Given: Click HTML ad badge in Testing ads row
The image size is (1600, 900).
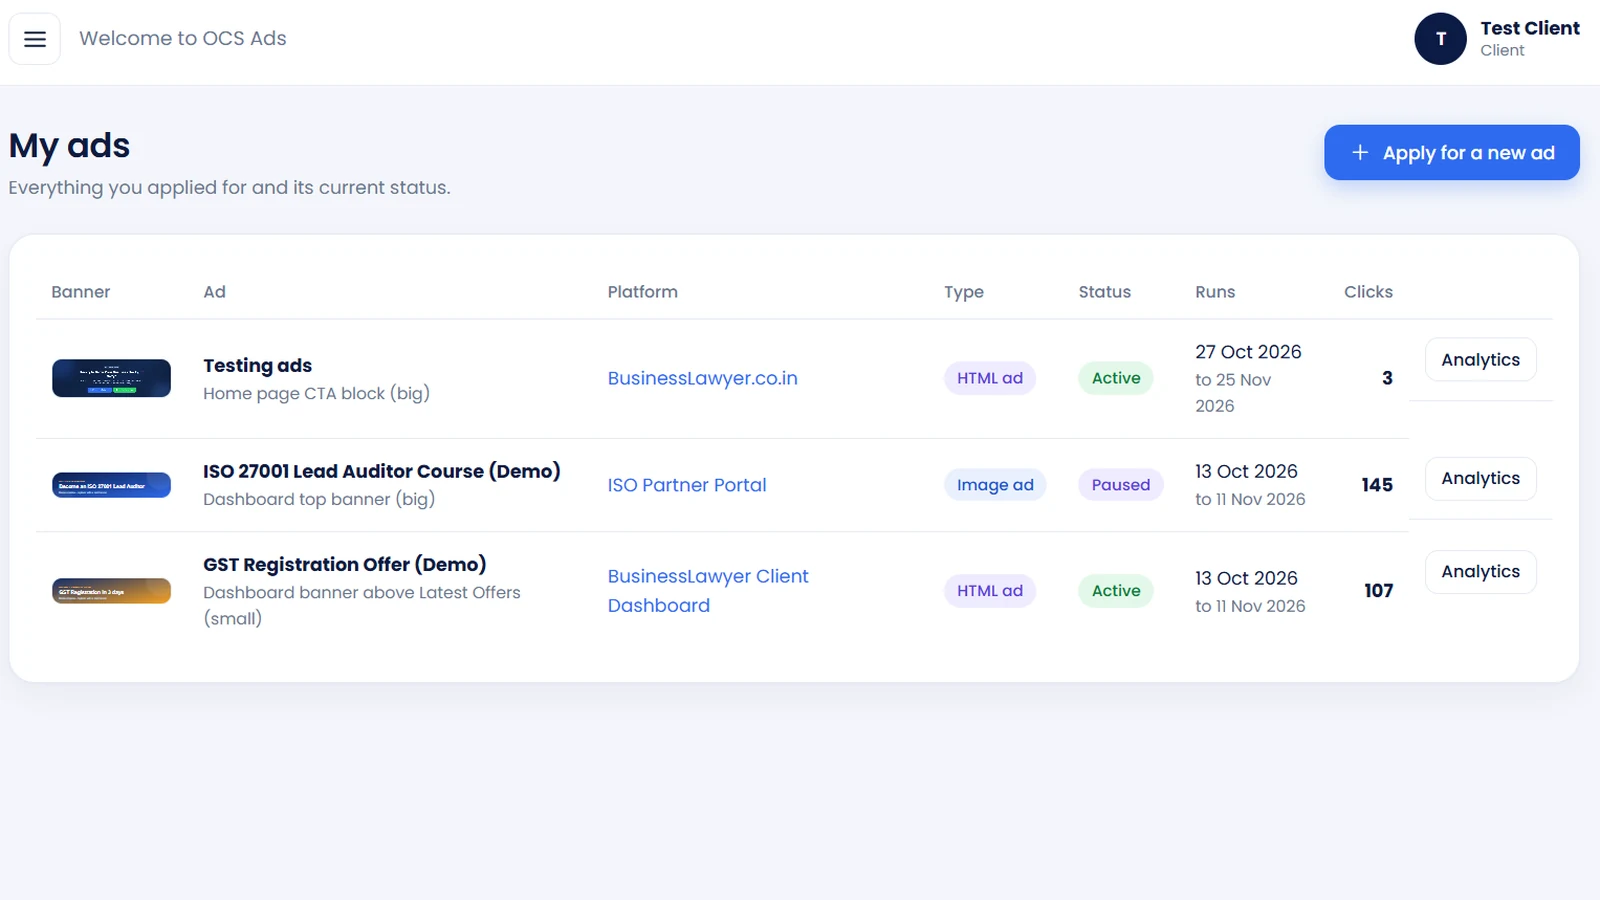Looking at the screenshot, I should tap(989, 378).
